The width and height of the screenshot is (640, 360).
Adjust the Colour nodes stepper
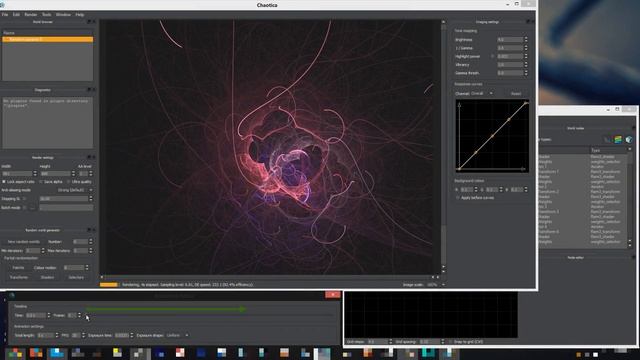click(x=87, y=268)
